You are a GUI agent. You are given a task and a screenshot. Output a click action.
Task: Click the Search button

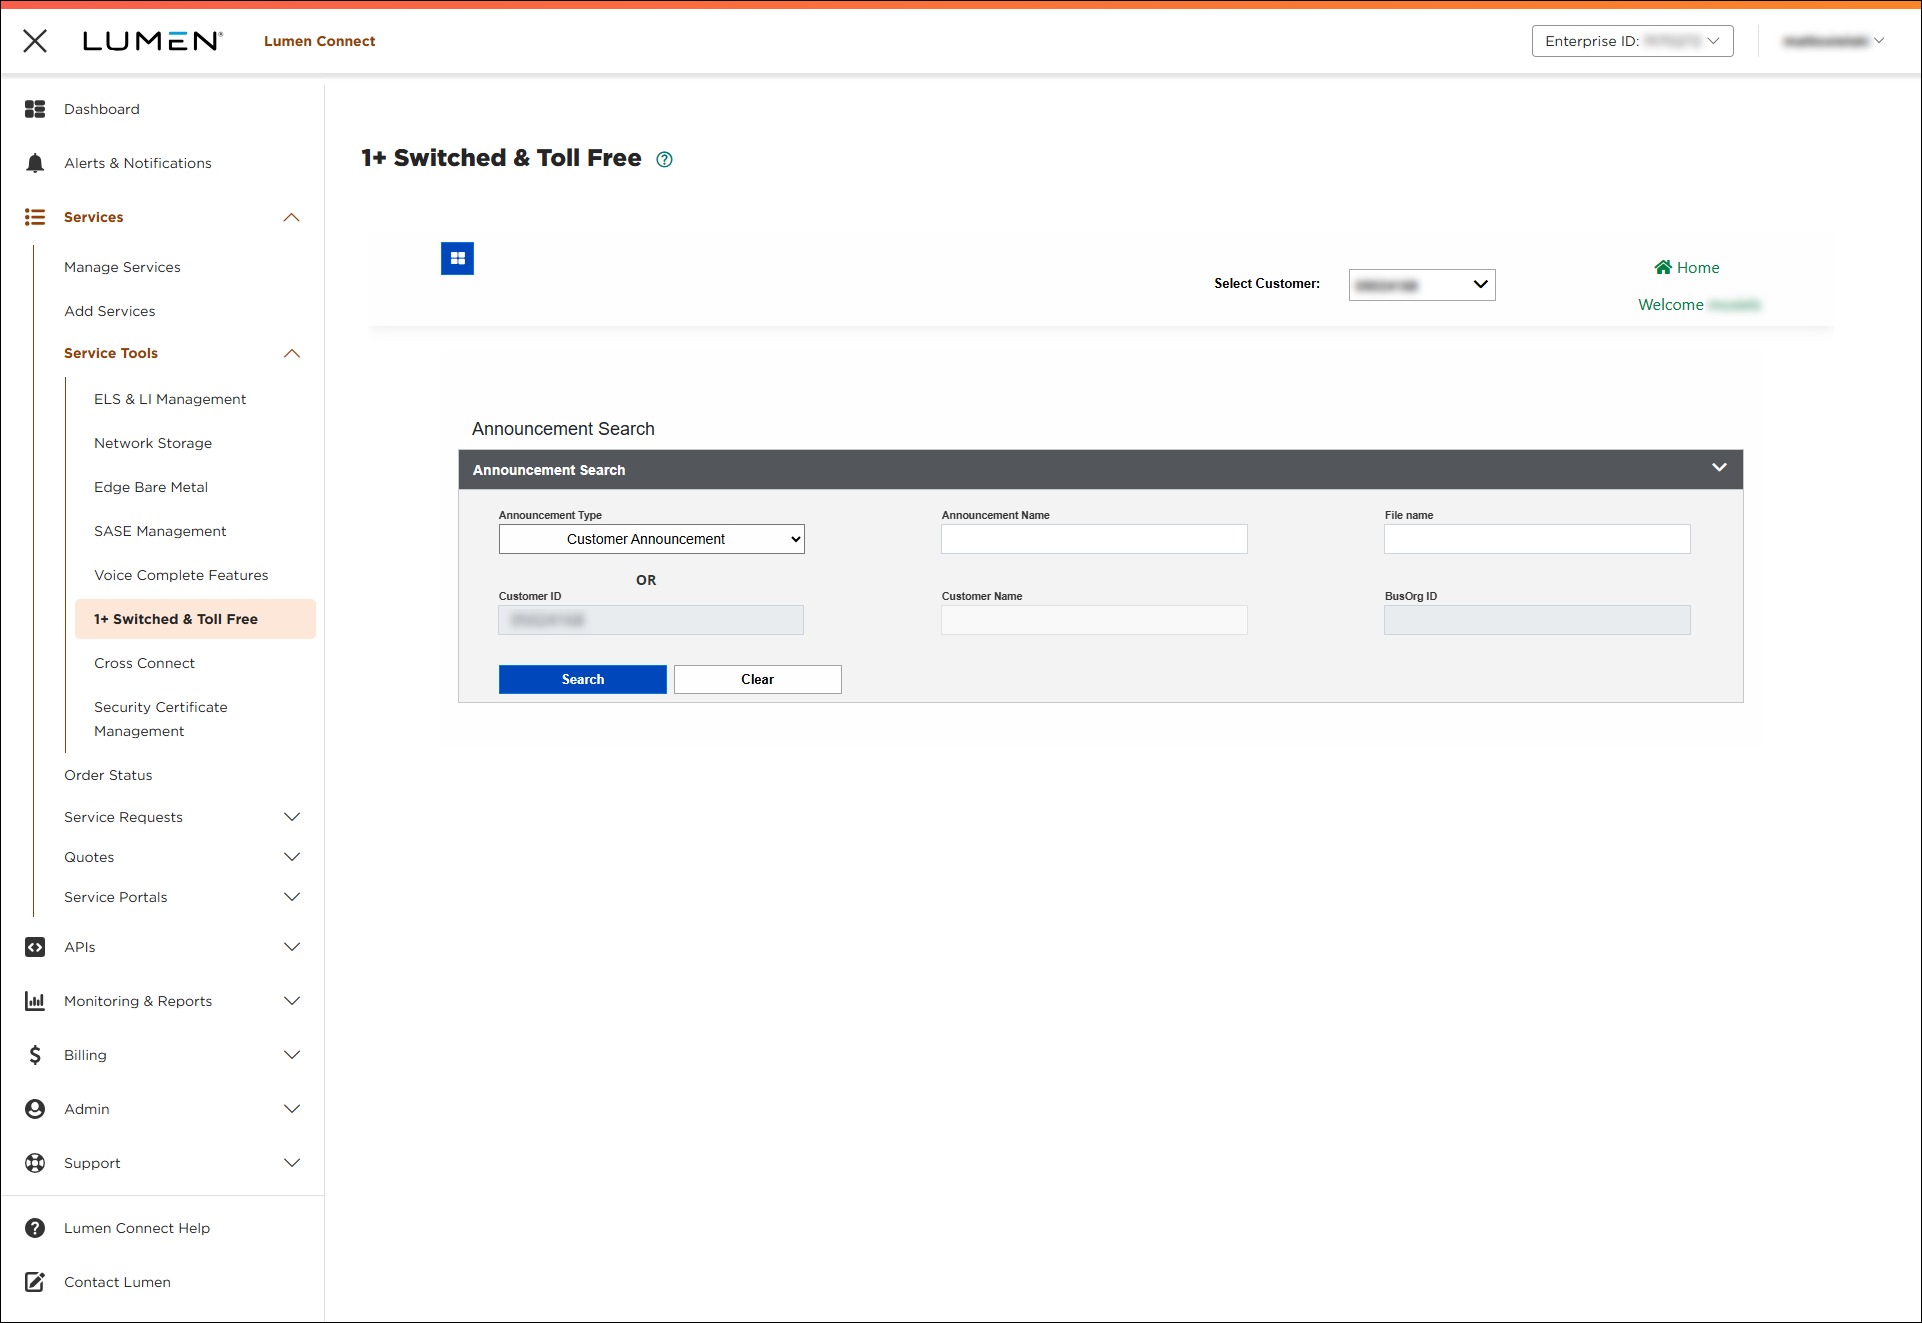pyautogui.click(x=583, y=679)
